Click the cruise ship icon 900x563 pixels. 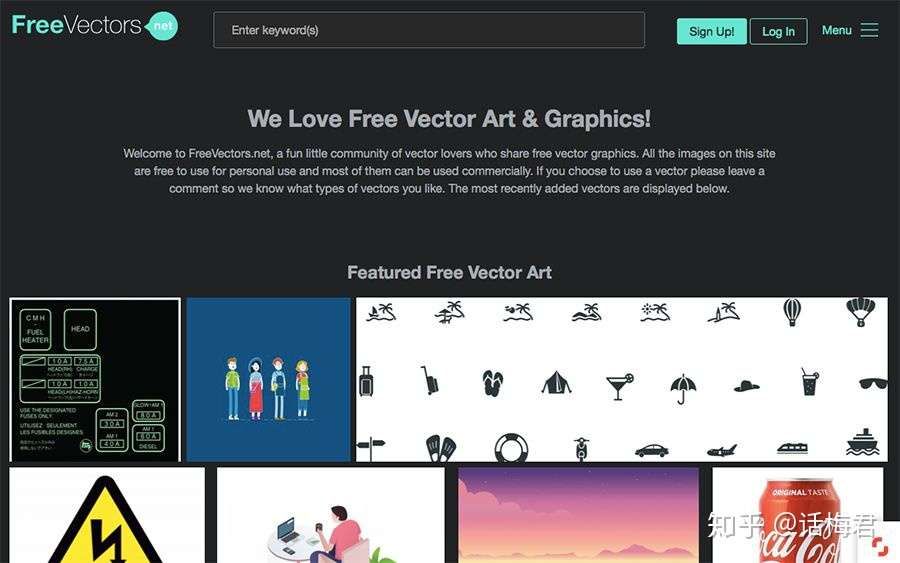[862, 442]
